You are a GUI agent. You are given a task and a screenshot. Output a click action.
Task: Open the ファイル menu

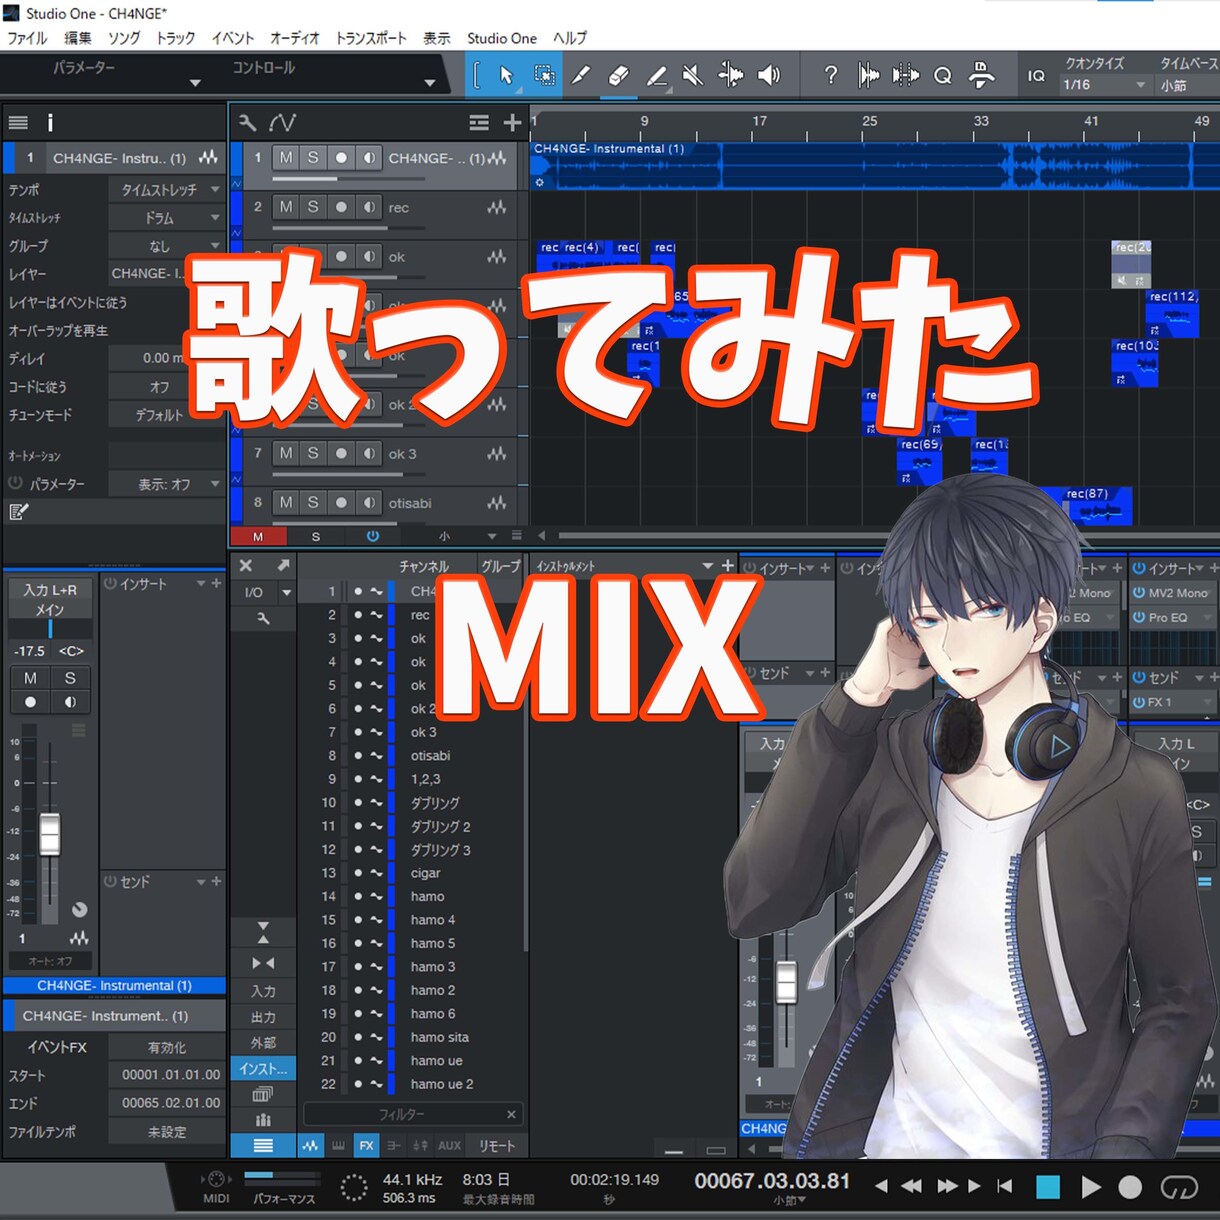27,38
